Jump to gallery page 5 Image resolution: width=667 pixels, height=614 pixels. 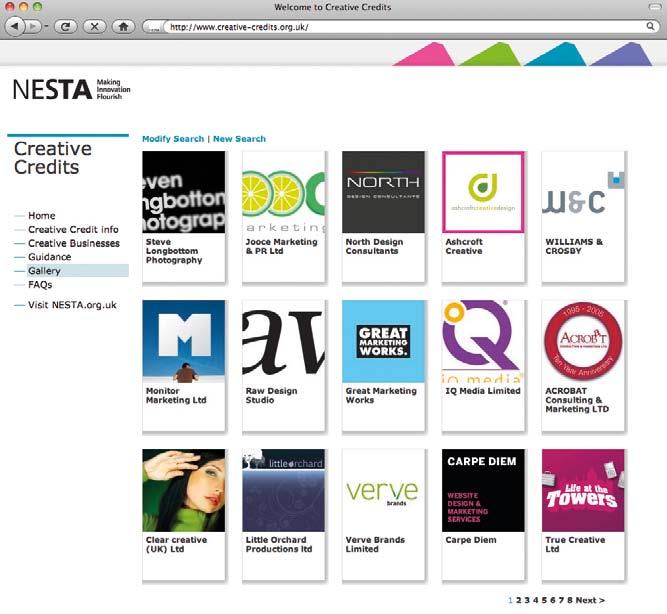pyautogui.click(x=544, y=600)
